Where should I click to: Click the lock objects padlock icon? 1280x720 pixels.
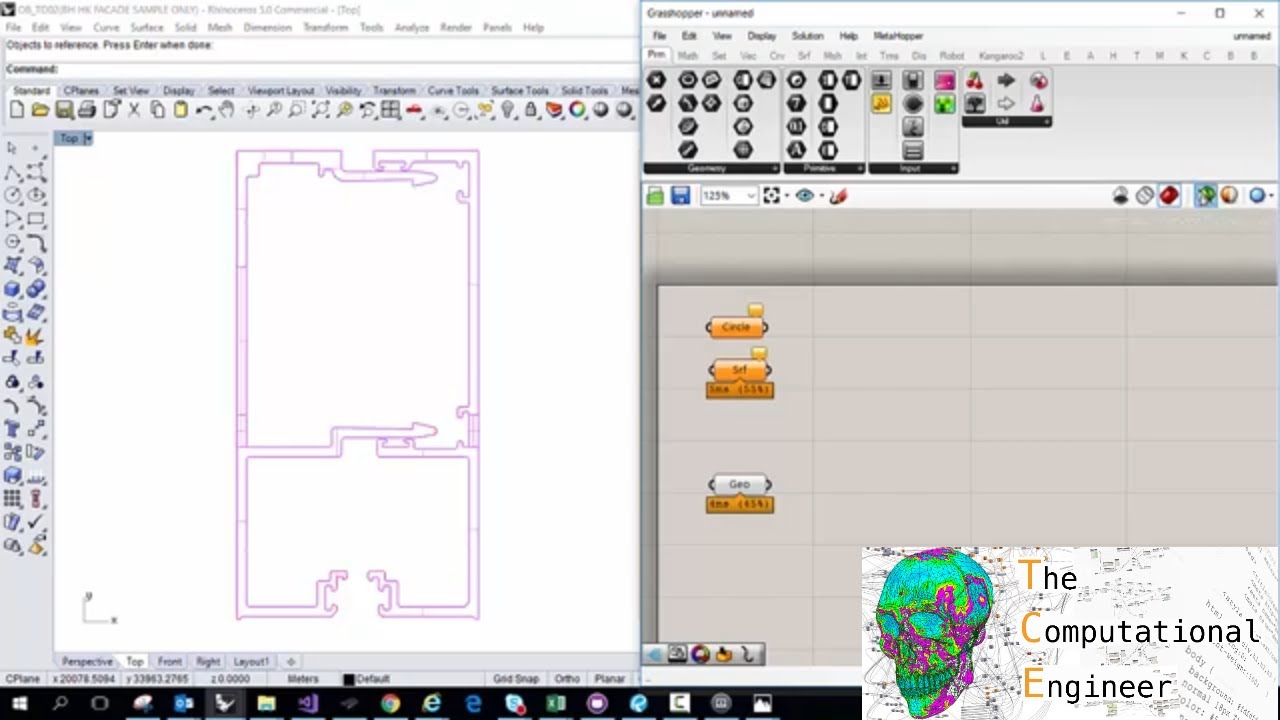[531, 110]
